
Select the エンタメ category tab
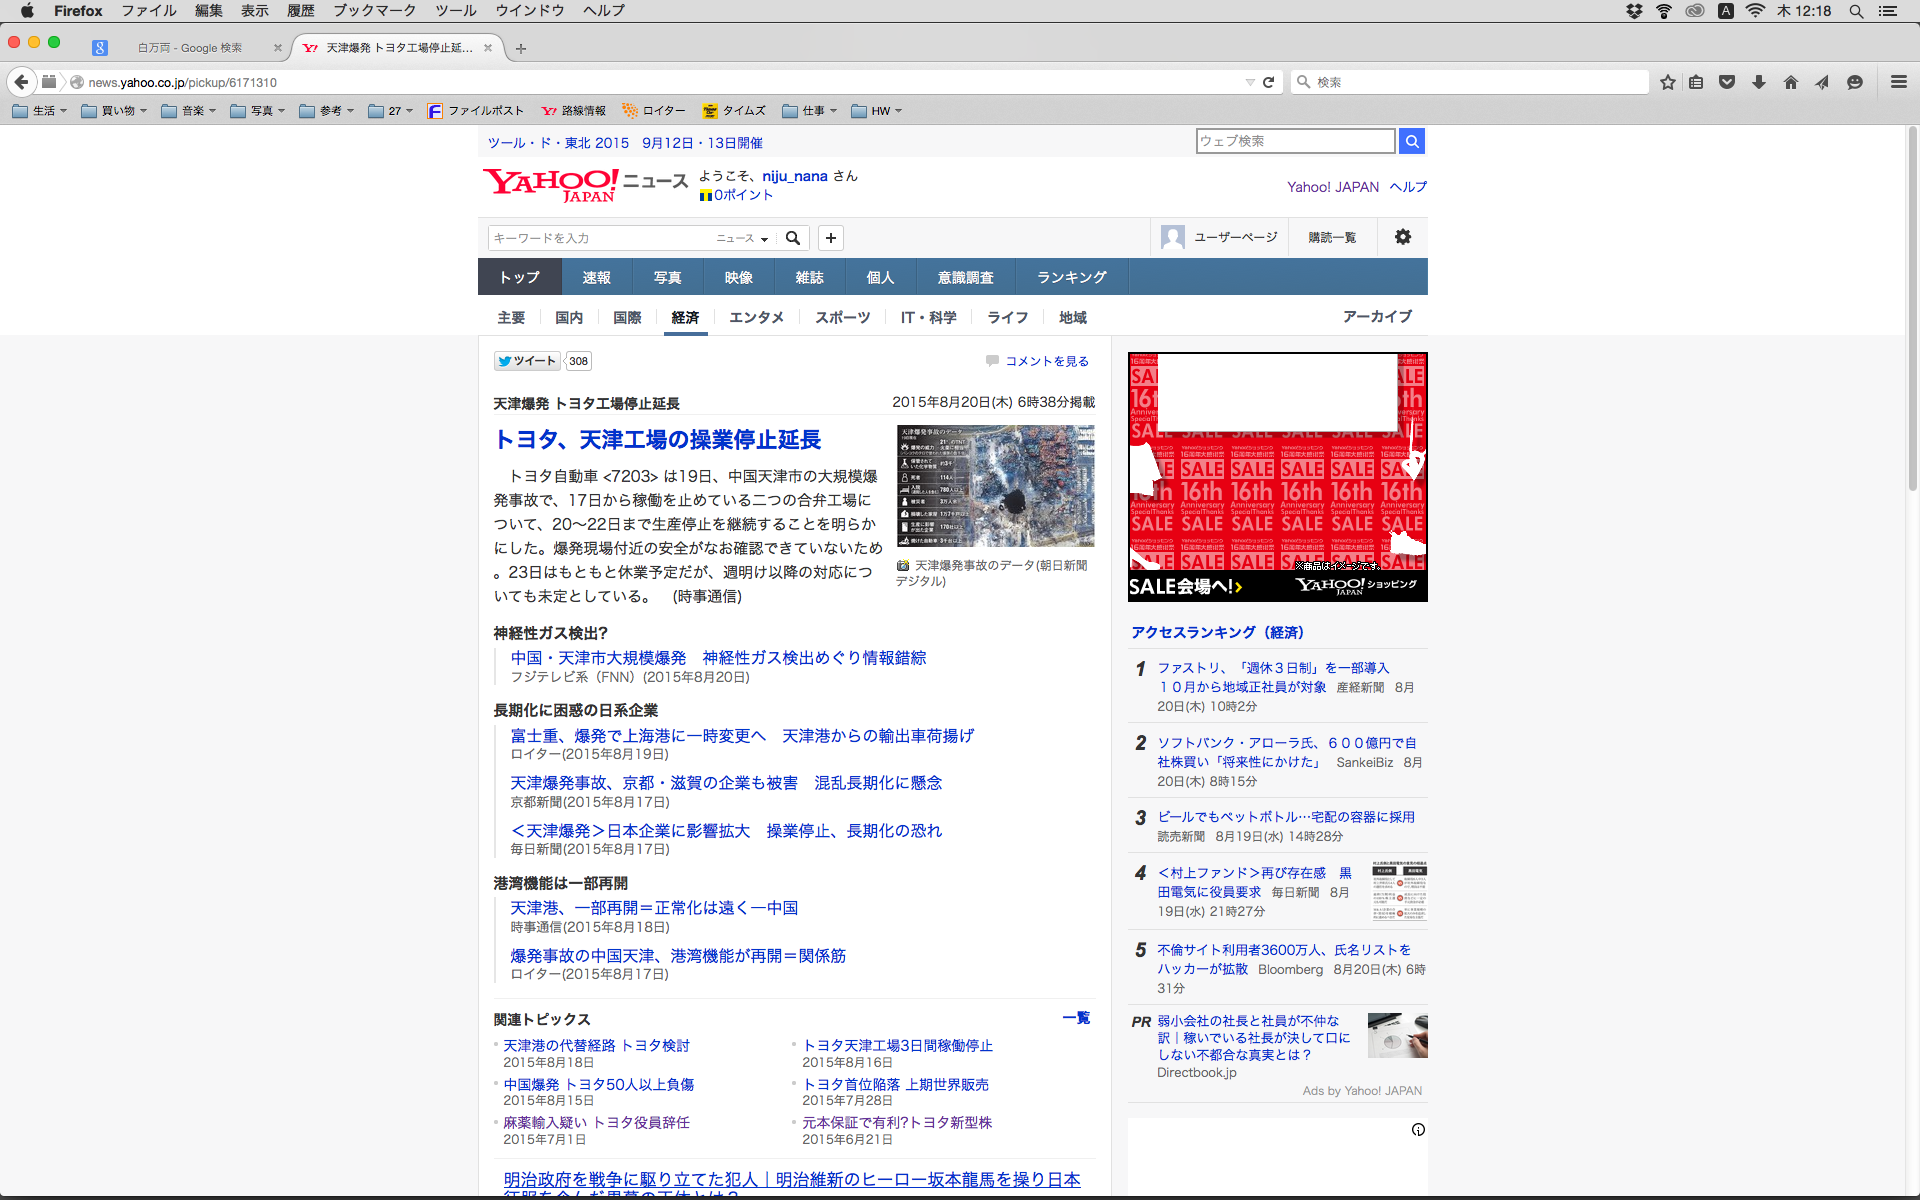click(x=756, y=317)
